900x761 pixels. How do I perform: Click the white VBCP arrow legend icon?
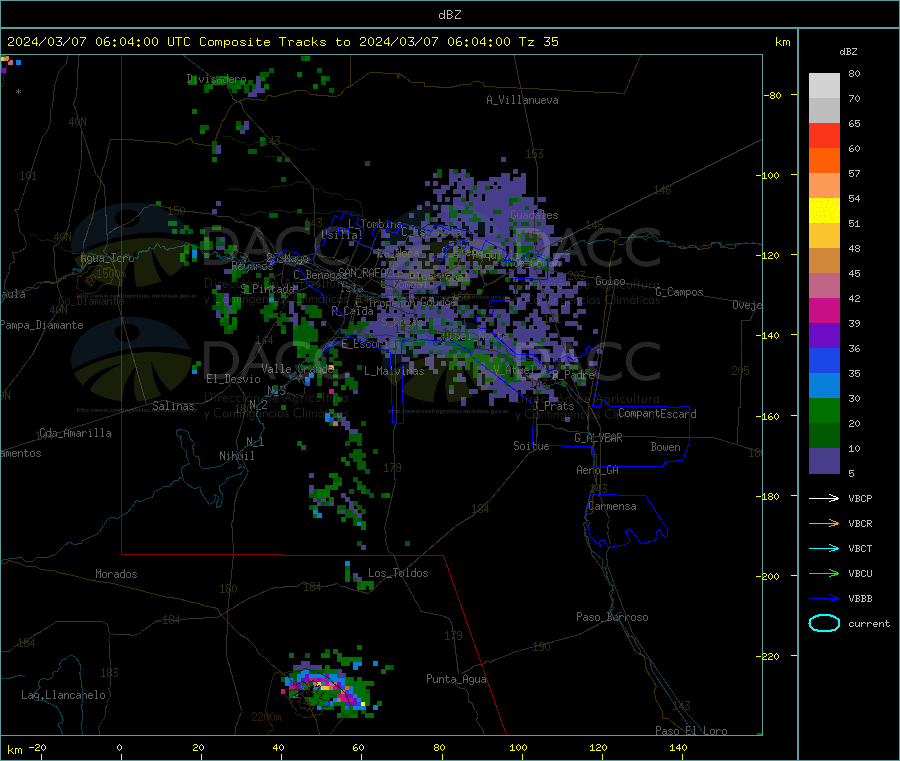[x=824, y=498]
